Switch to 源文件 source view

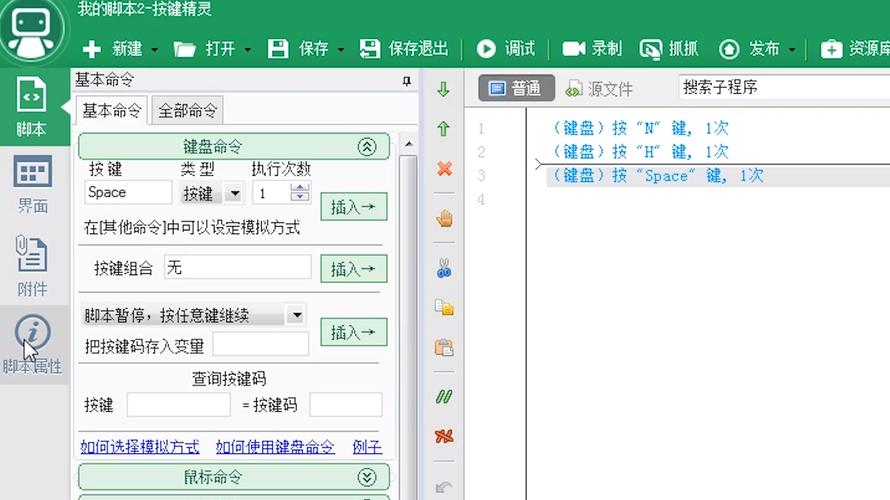click(x=599, y=88)
